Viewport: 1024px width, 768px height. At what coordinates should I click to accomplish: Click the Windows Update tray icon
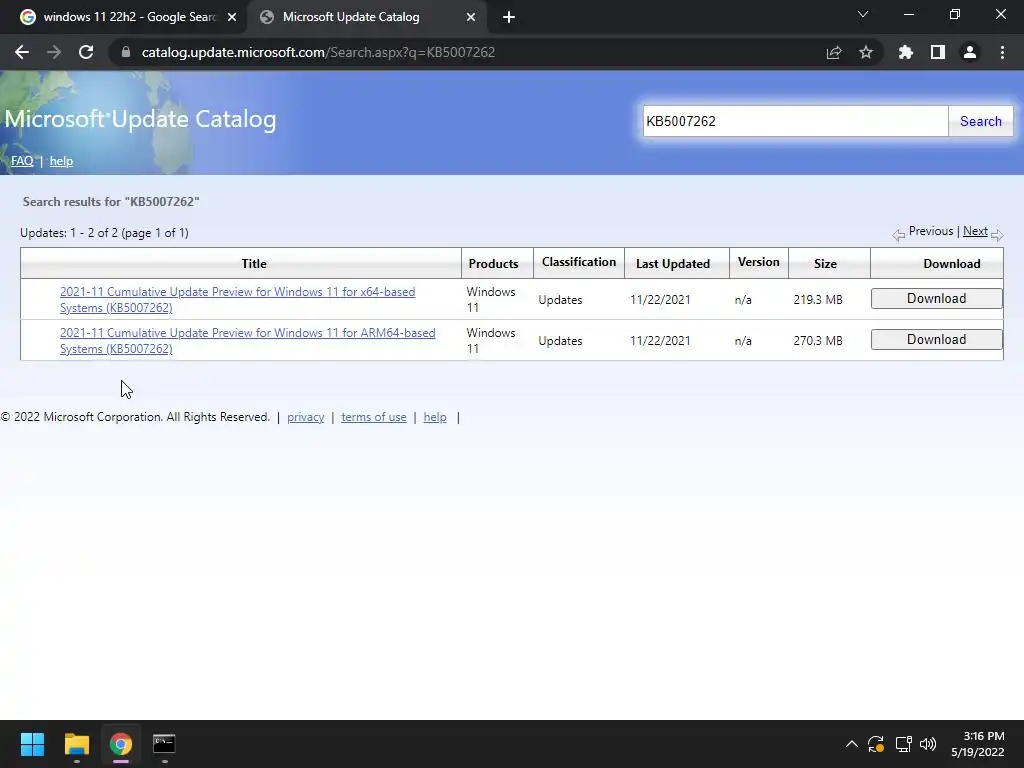tap(876, 744)
